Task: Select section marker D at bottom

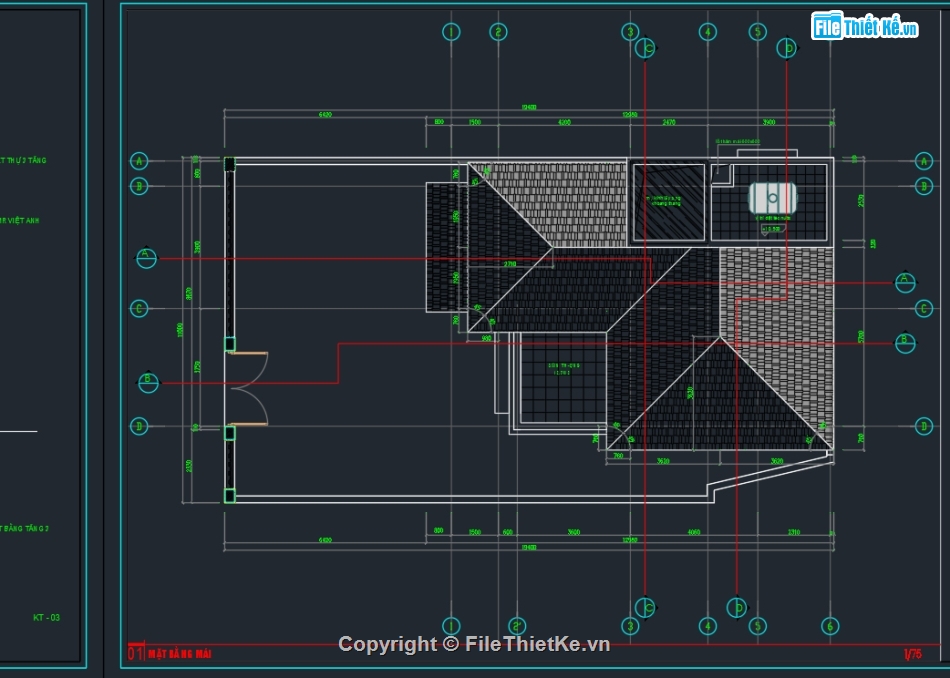Action: coord(737,607)
